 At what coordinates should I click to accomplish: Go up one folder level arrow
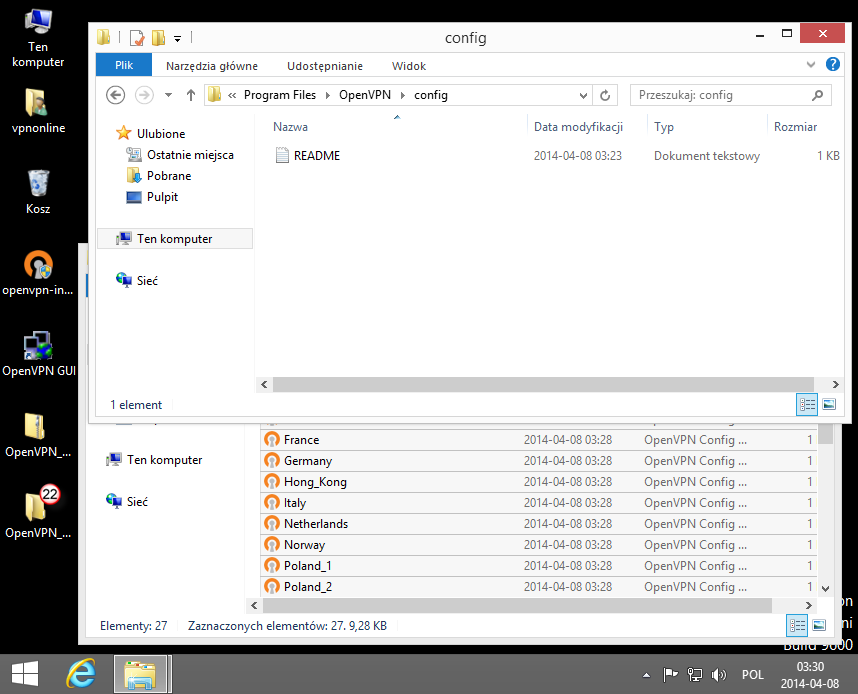(190, 95)
